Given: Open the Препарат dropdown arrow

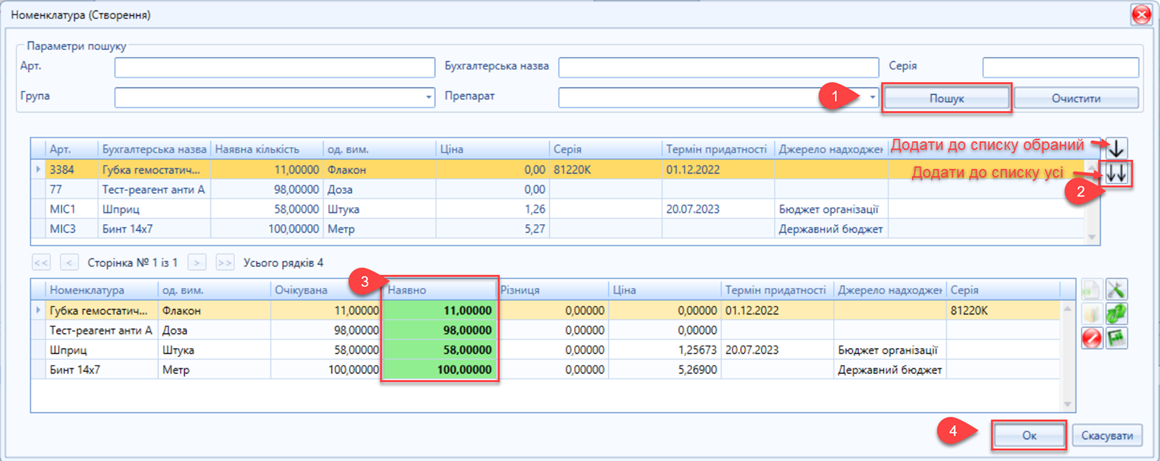Looking at the screenshot, I should [x=872, y=98].
